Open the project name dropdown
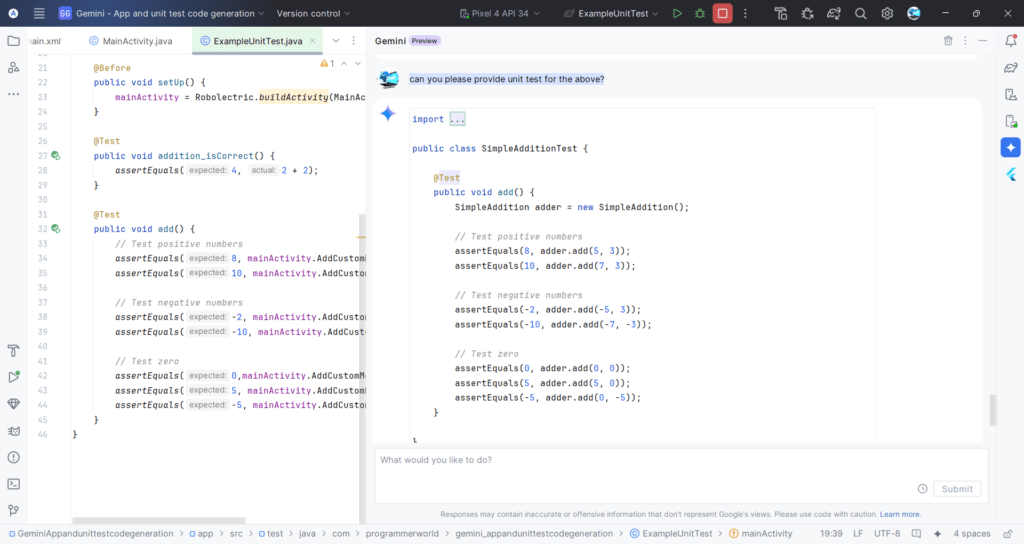1024x544 pixels. (x=161, y=13)
